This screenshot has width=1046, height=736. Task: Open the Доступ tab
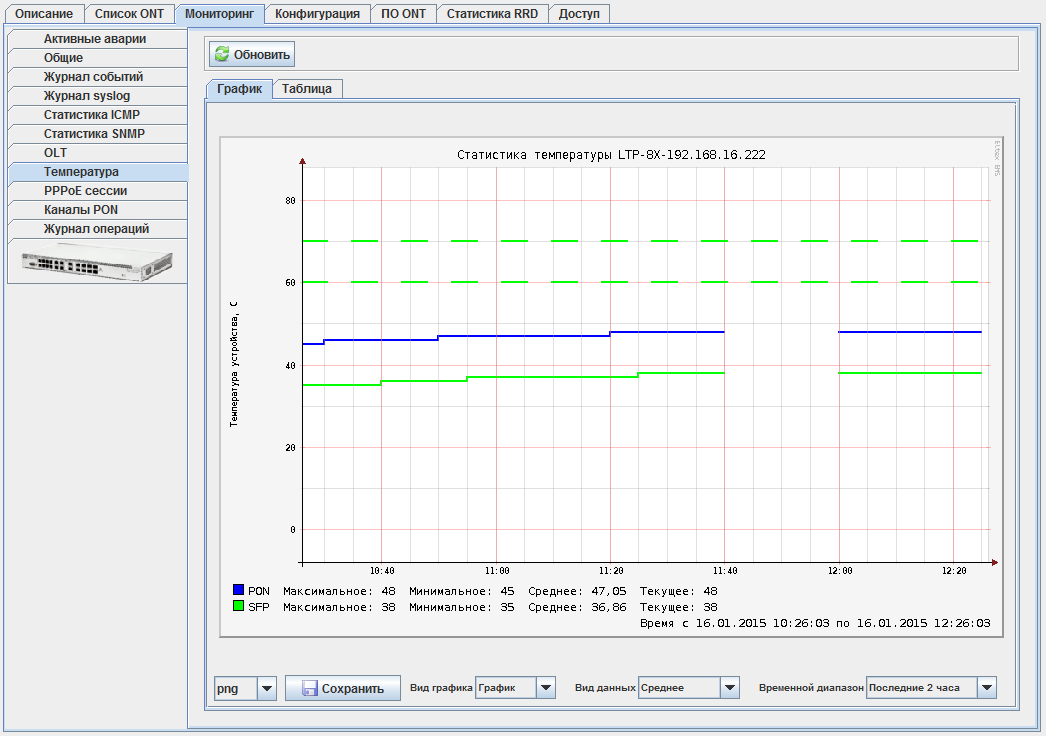pos(579,14)
